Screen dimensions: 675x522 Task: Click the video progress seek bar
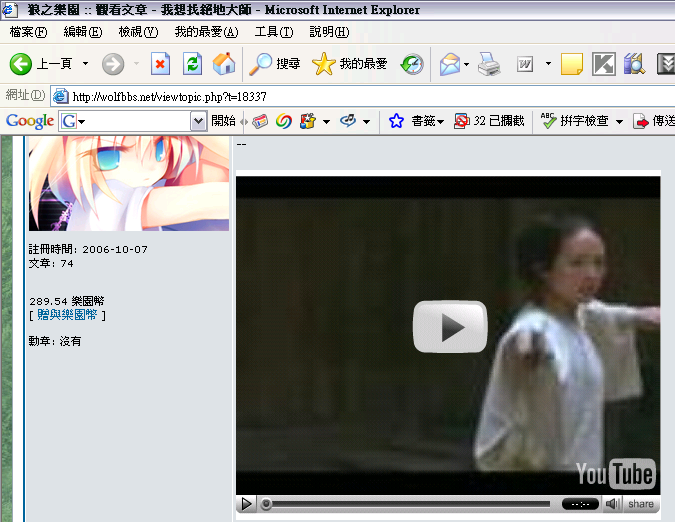[x=406, y=504]
